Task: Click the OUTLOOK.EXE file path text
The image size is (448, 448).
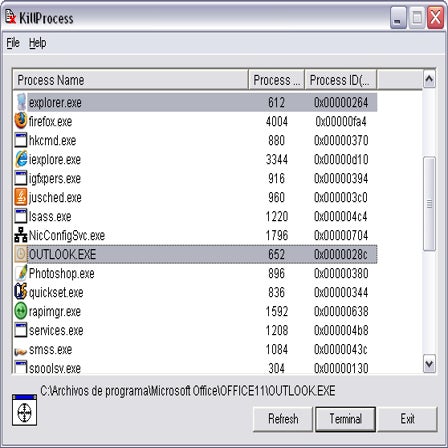Action: point(188,391)
